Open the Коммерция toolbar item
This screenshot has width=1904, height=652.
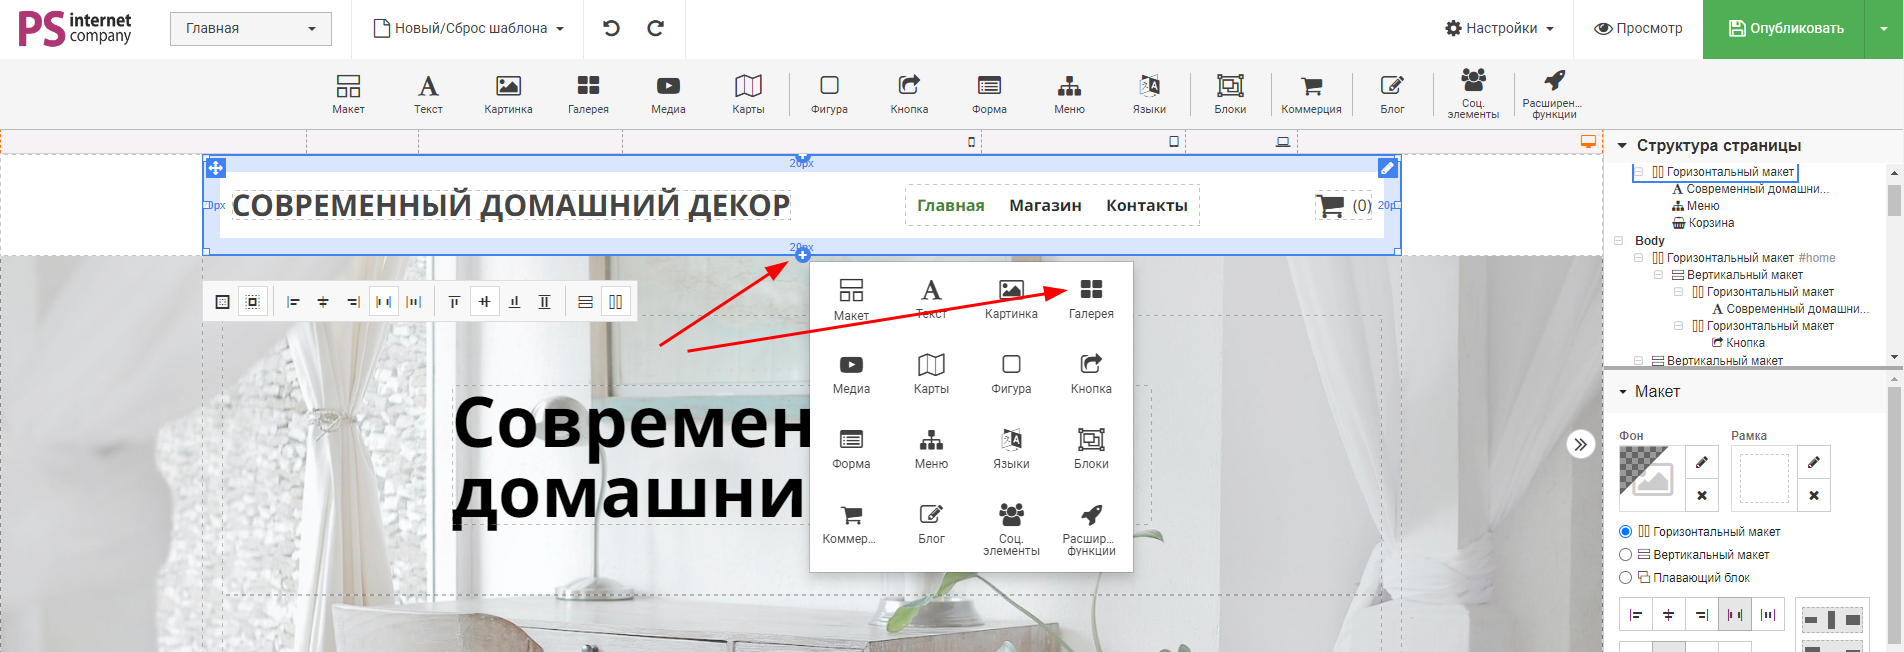tap(1311, 94)
